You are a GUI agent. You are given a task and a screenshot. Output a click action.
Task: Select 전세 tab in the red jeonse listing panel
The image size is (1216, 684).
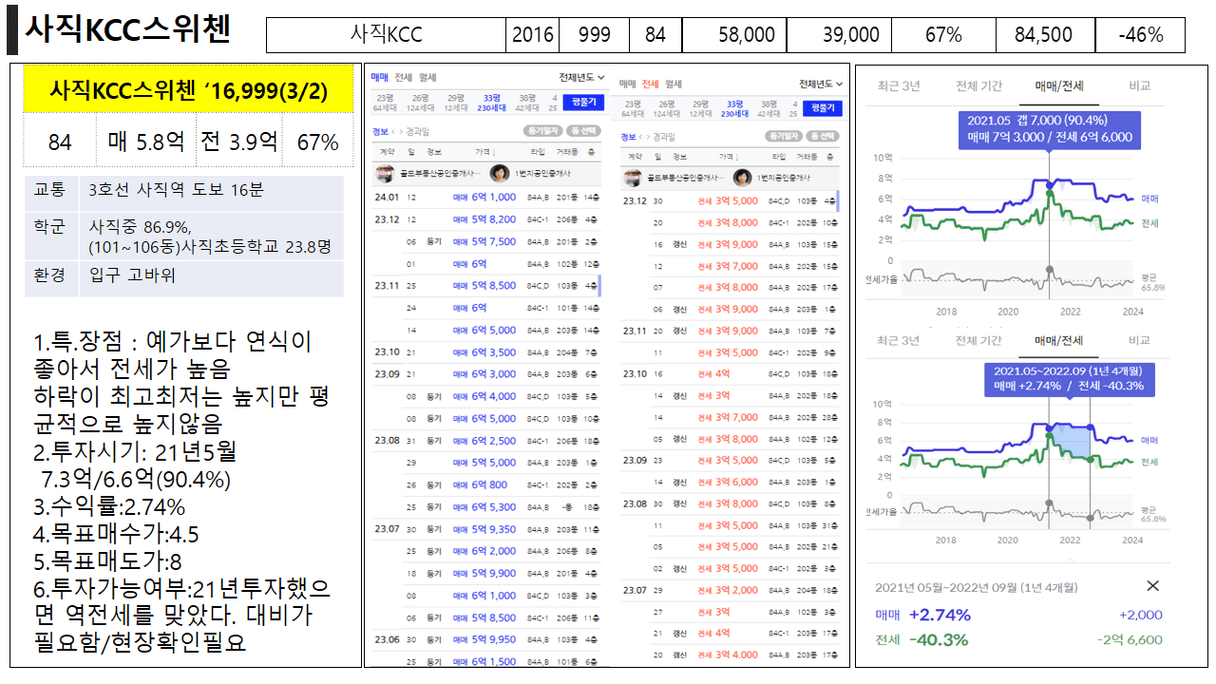coord(651,84)
